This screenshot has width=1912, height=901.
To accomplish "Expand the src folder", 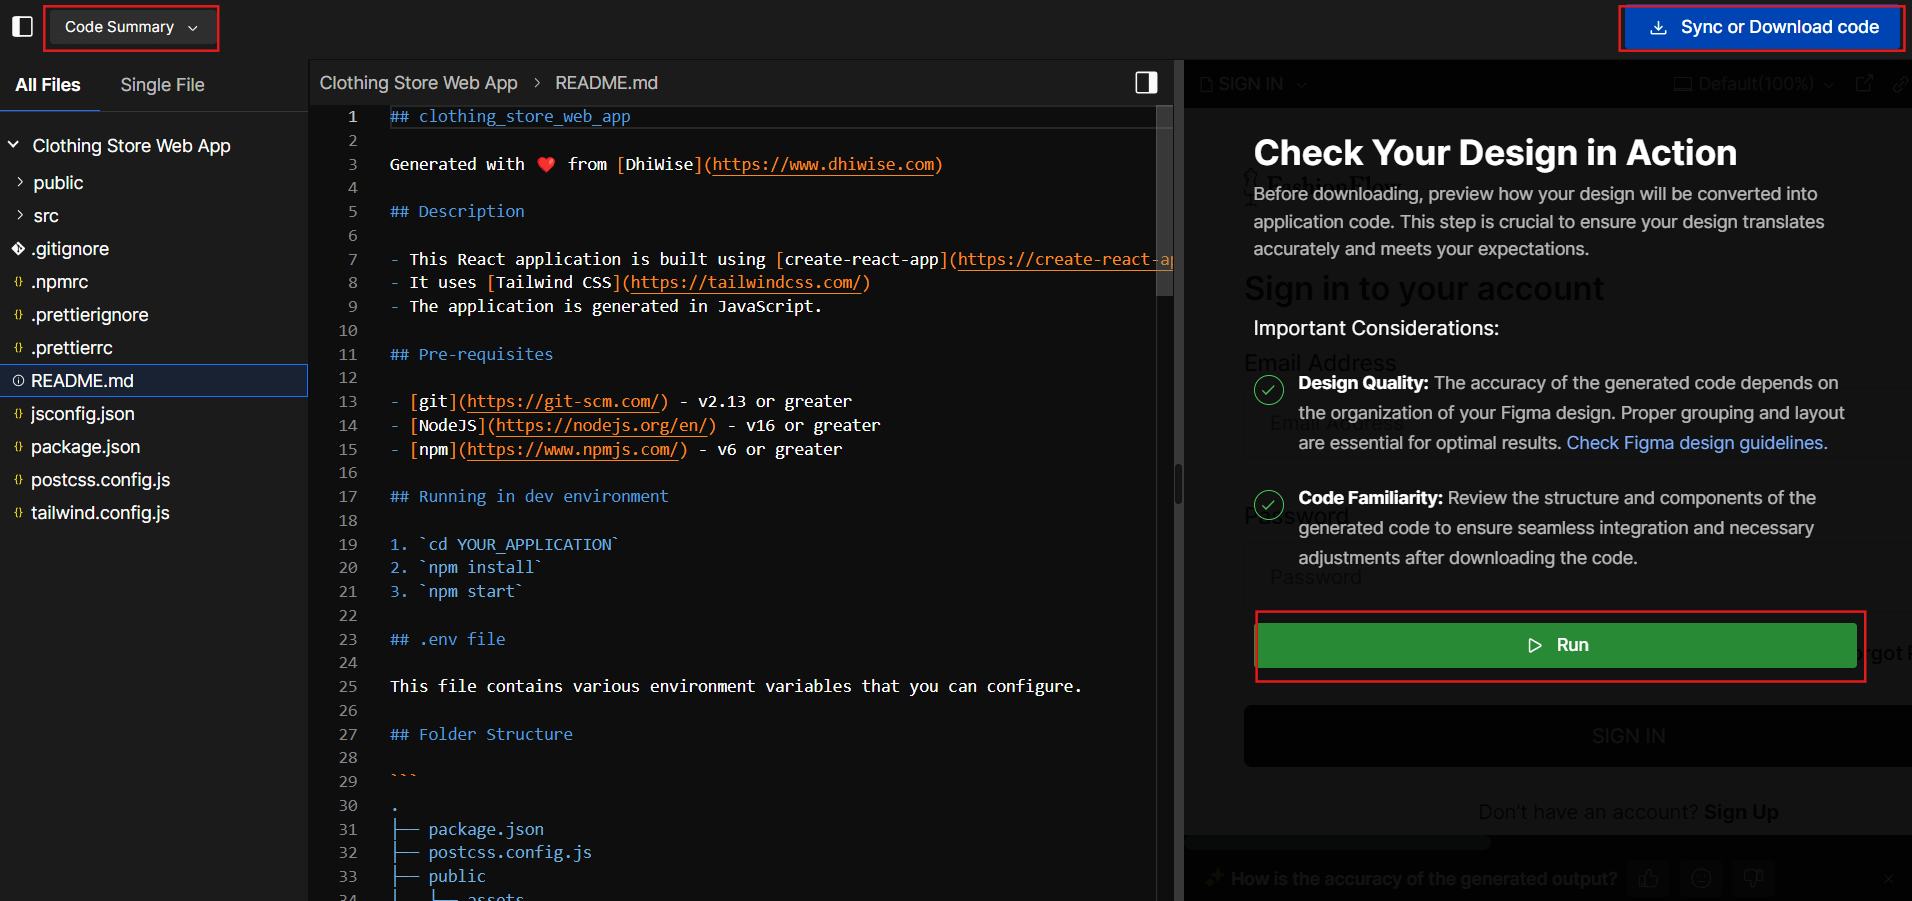I will [46, 216].
